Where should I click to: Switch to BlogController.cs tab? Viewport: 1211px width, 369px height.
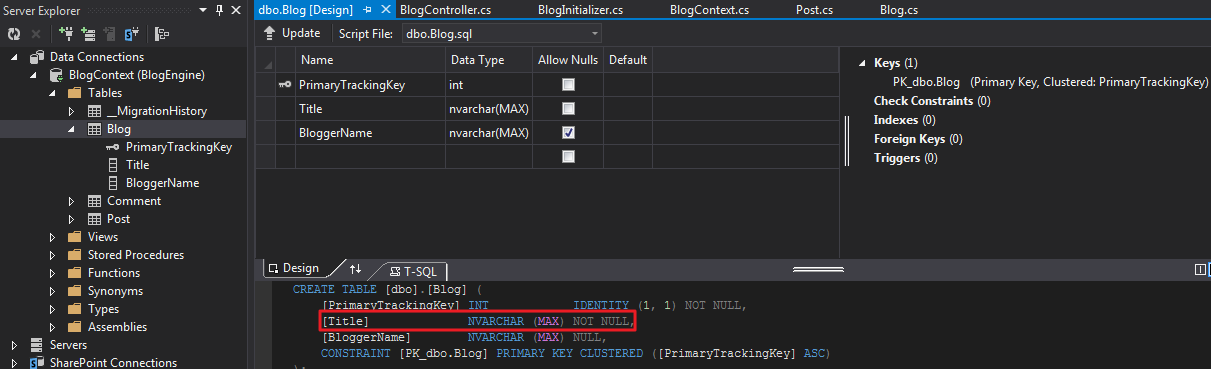(x=445, y=10)
